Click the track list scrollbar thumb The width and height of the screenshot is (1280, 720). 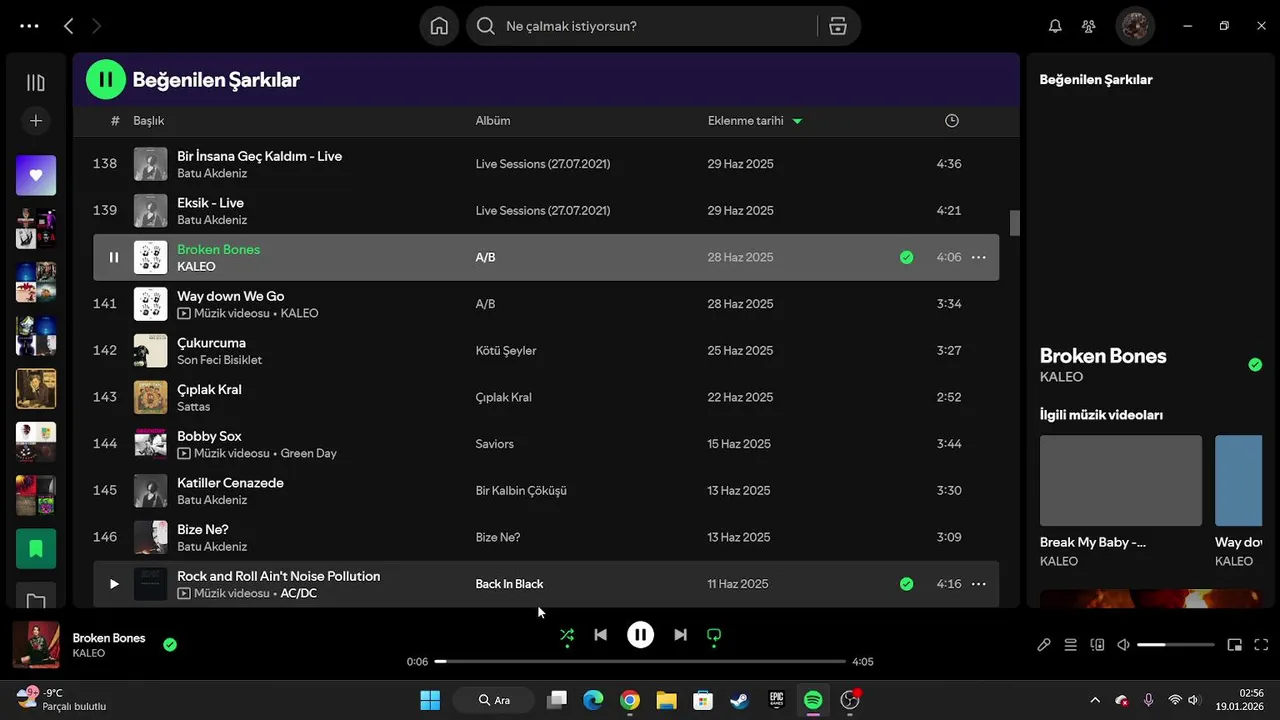pos(1015,223)
